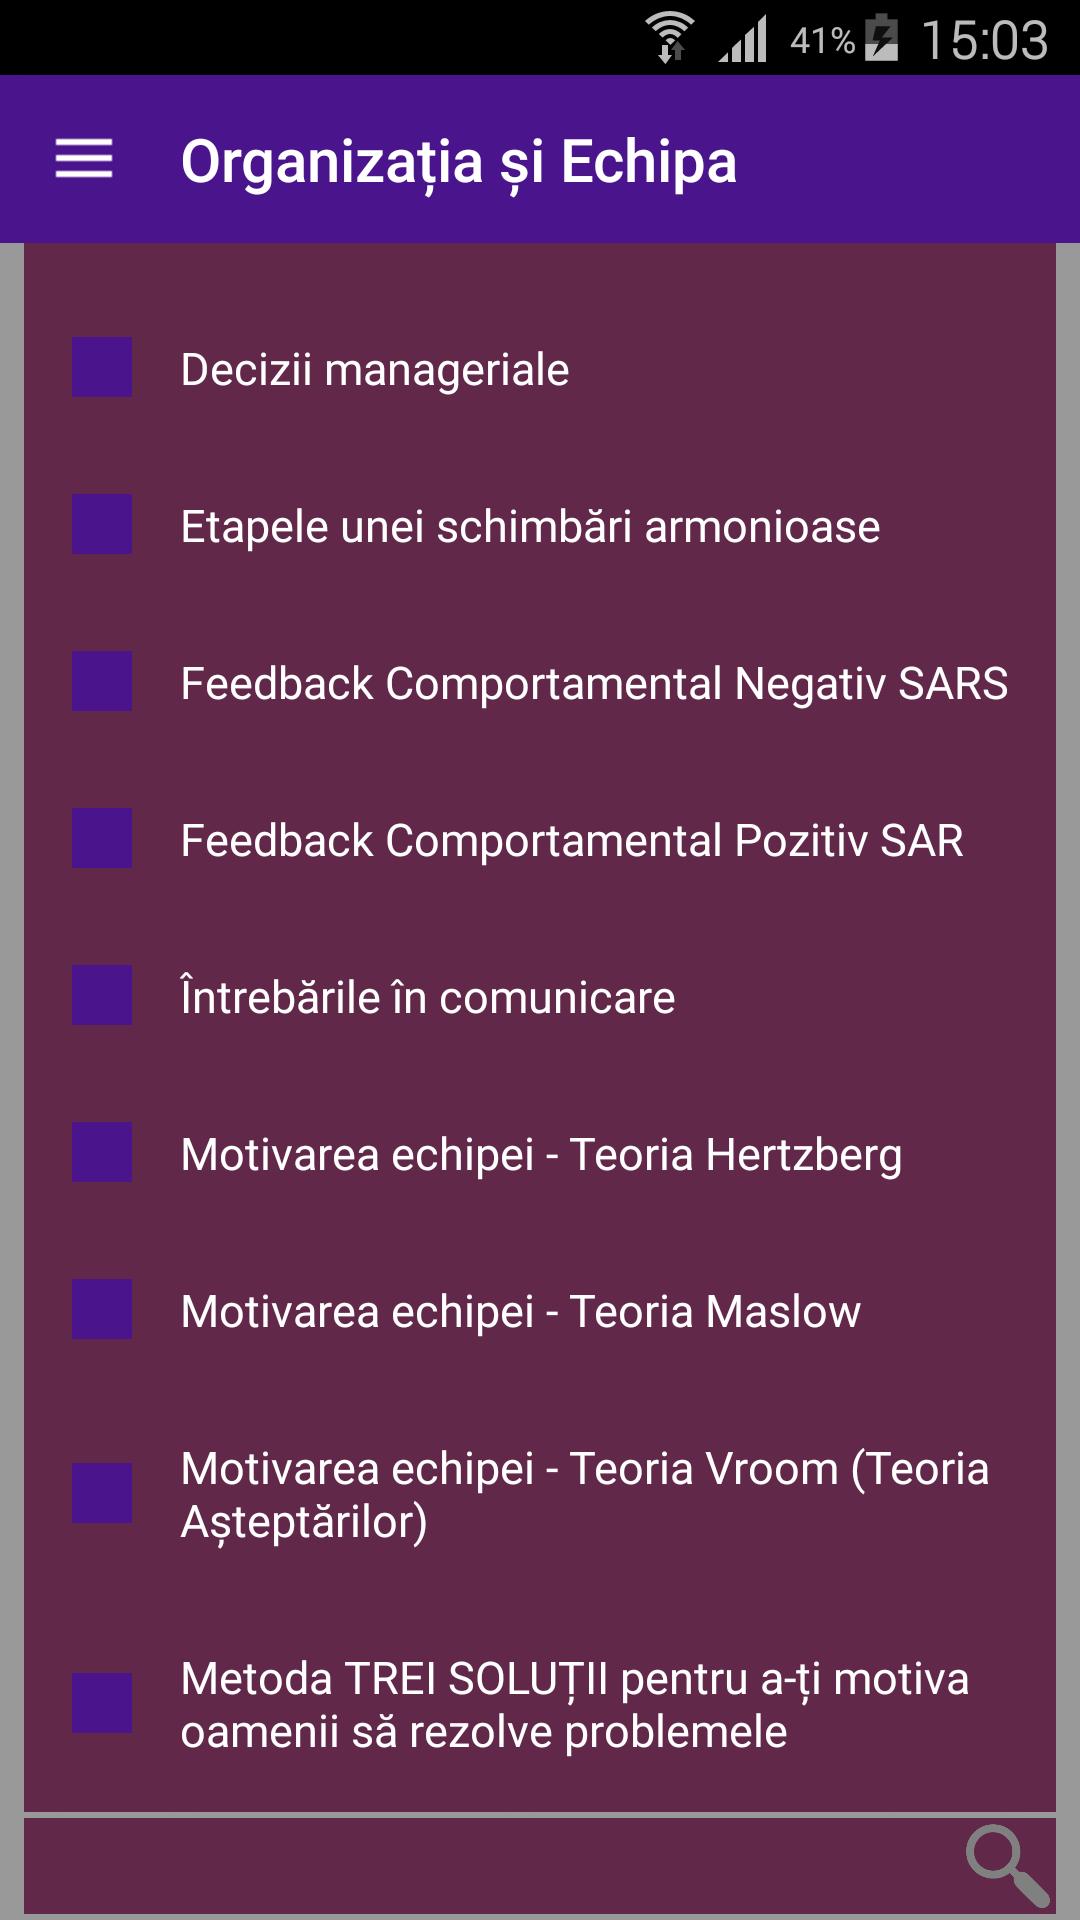Screen dimensions: 1080x1920
Task: Select Motivarea echipei - Teoria Maslow
Action: point(520,1312)
